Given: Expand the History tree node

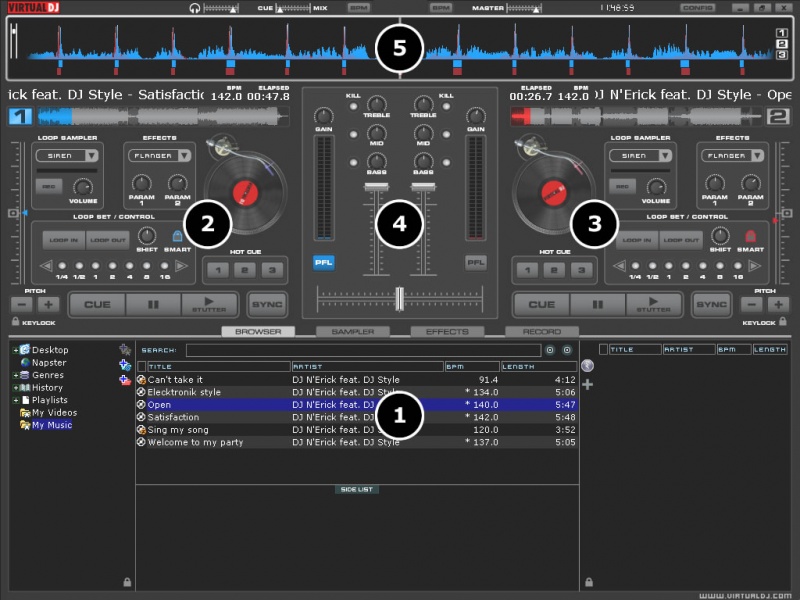Looking at the screenshot, I should click(x=15, y=388).
